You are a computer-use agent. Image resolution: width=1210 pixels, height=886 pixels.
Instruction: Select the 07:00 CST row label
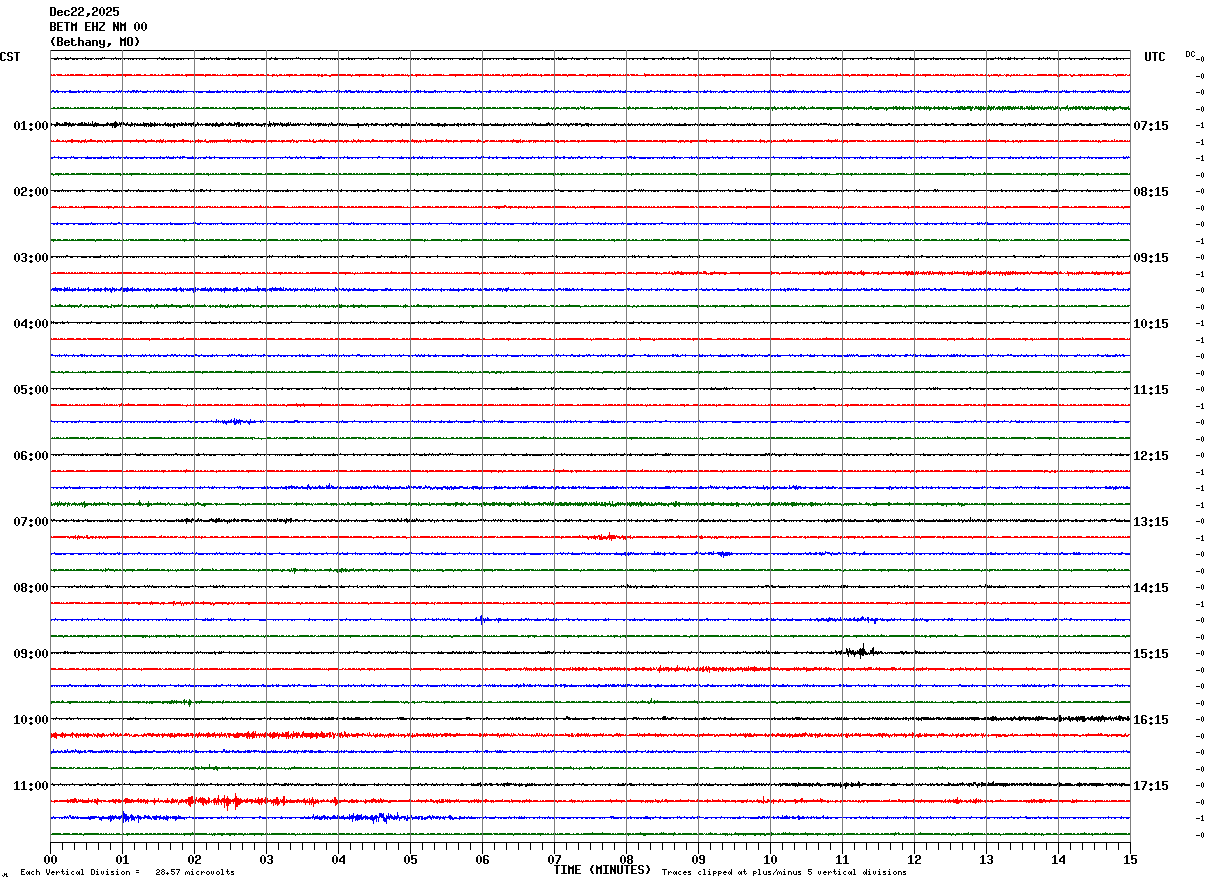coord(31,522)
